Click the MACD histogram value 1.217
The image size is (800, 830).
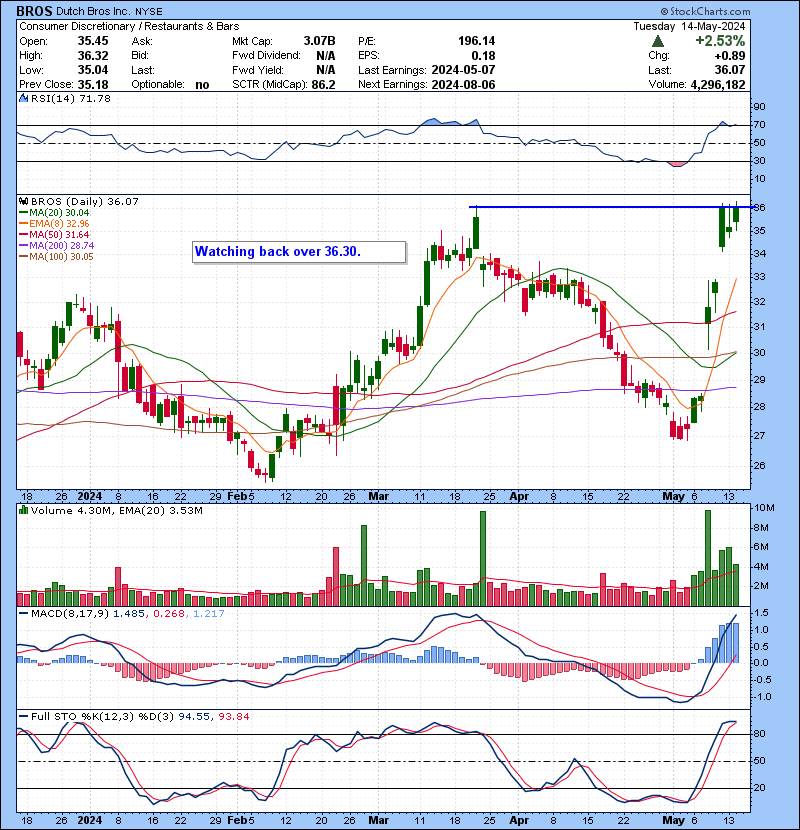209,614
